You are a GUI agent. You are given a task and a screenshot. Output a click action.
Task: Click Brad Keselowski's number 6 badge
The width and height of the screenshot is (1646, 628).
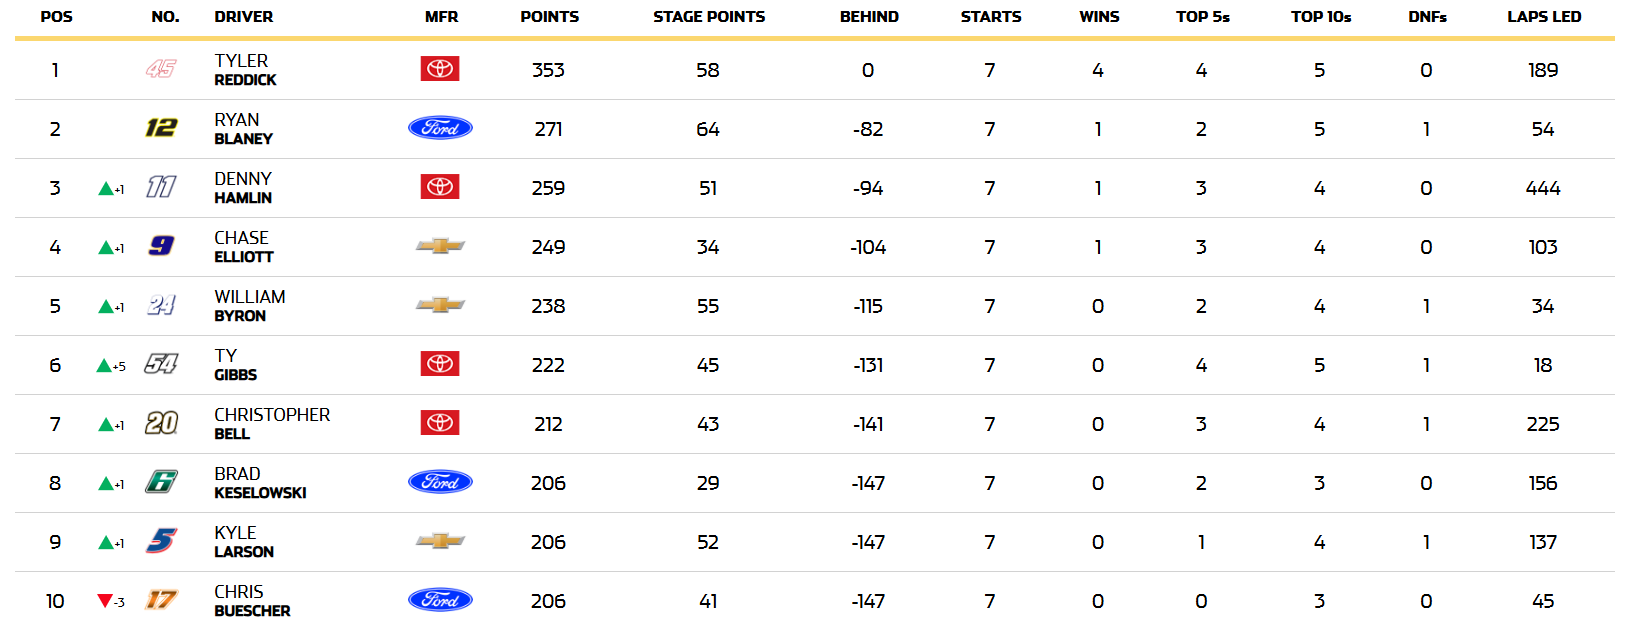click(161, 482)
